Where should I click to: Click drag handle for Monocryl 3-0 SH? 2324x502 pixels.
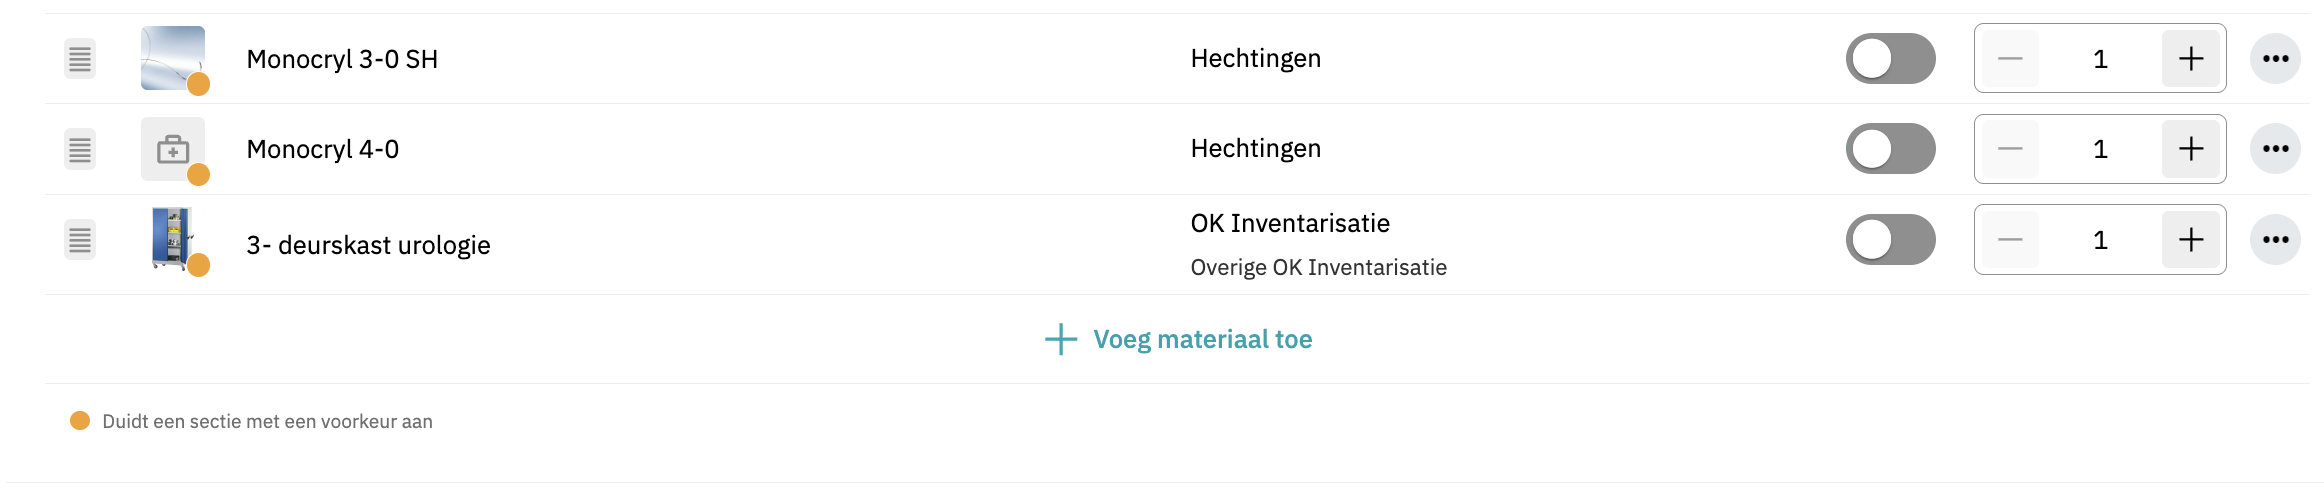click(80, 59)
